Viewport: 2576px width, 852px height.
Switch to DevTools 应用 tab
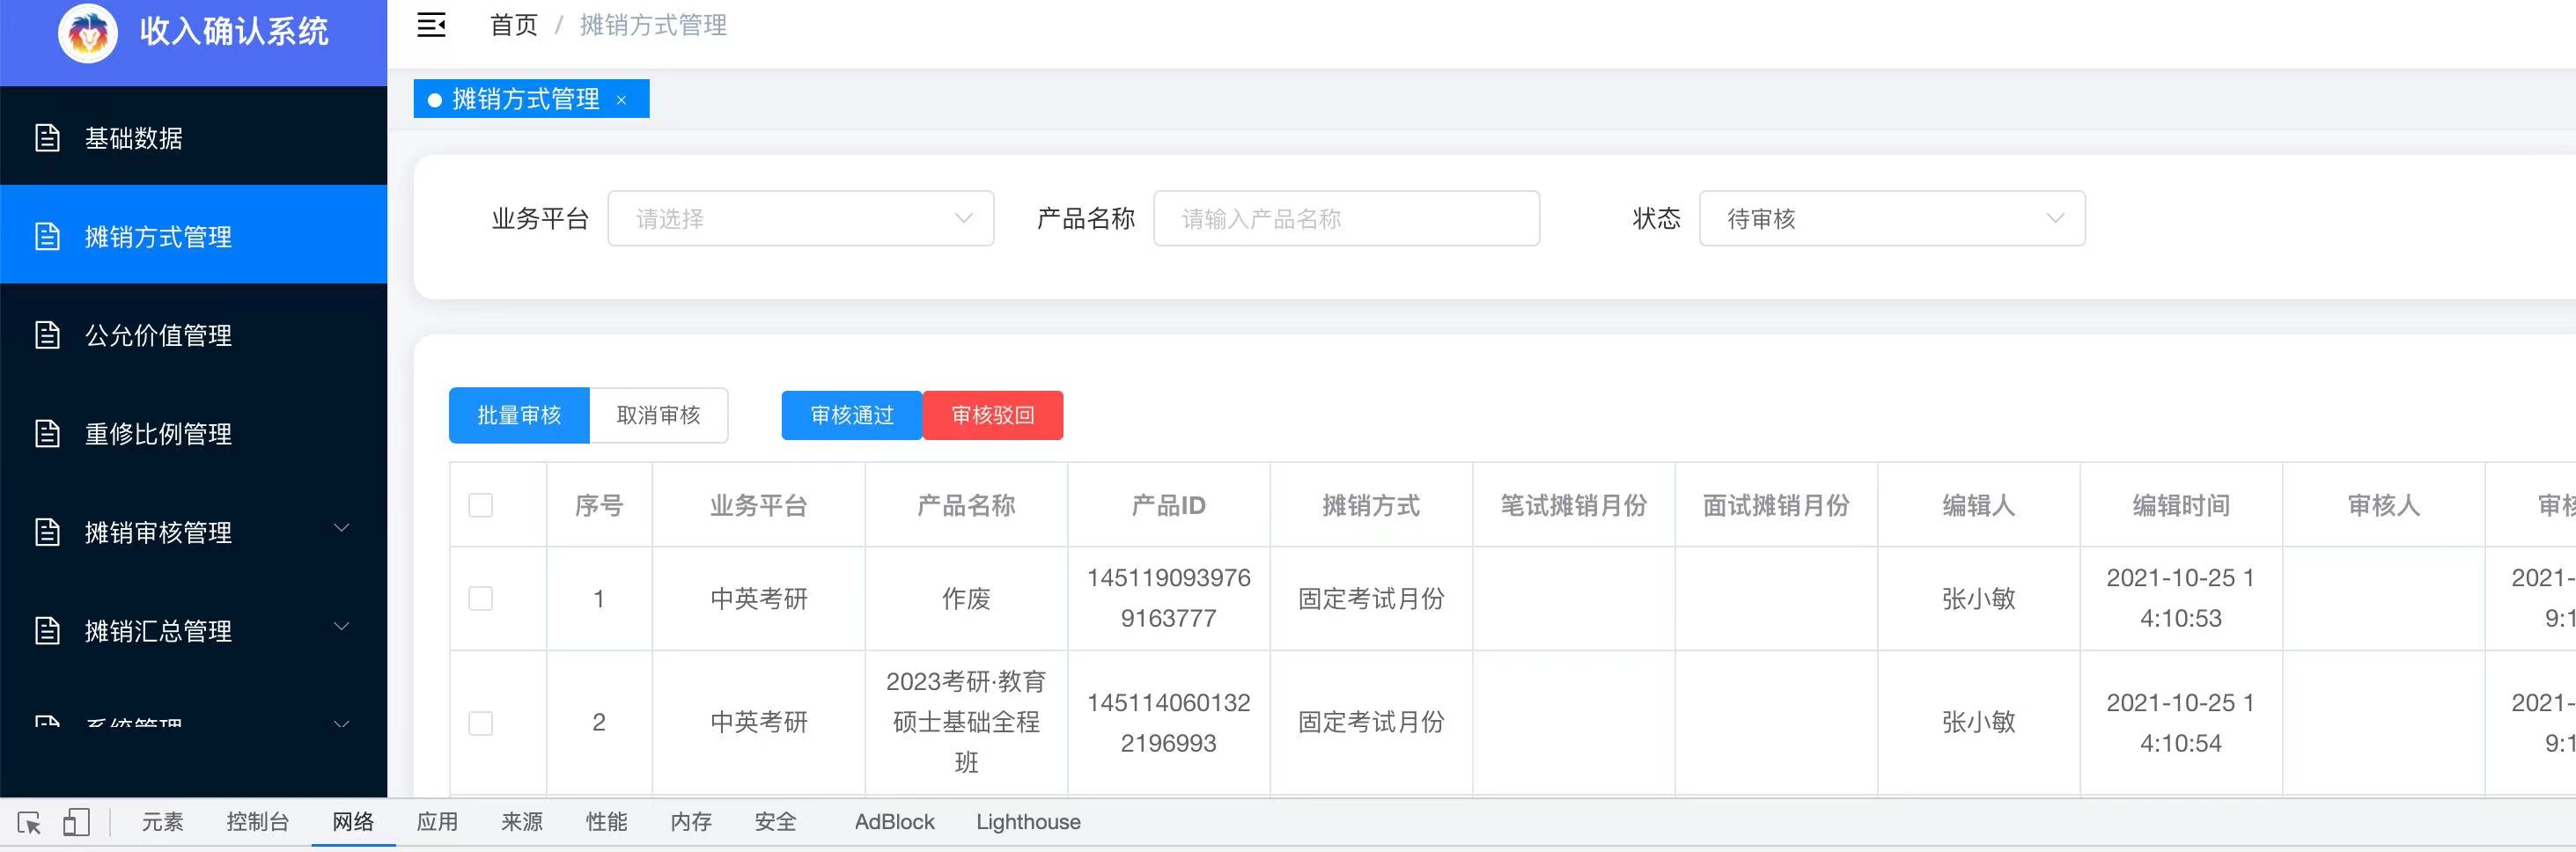pos(438,822)
